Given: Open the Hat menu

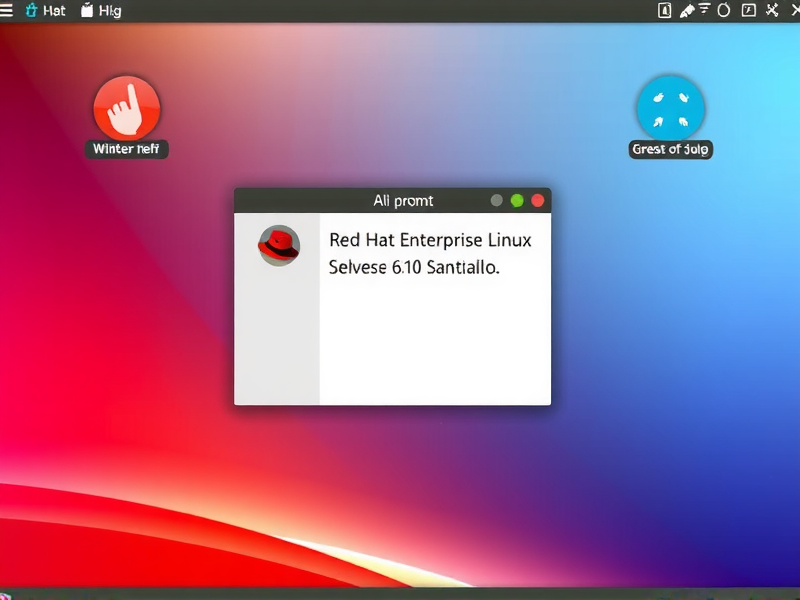Looking at the screenshot, I should [47, 11].
